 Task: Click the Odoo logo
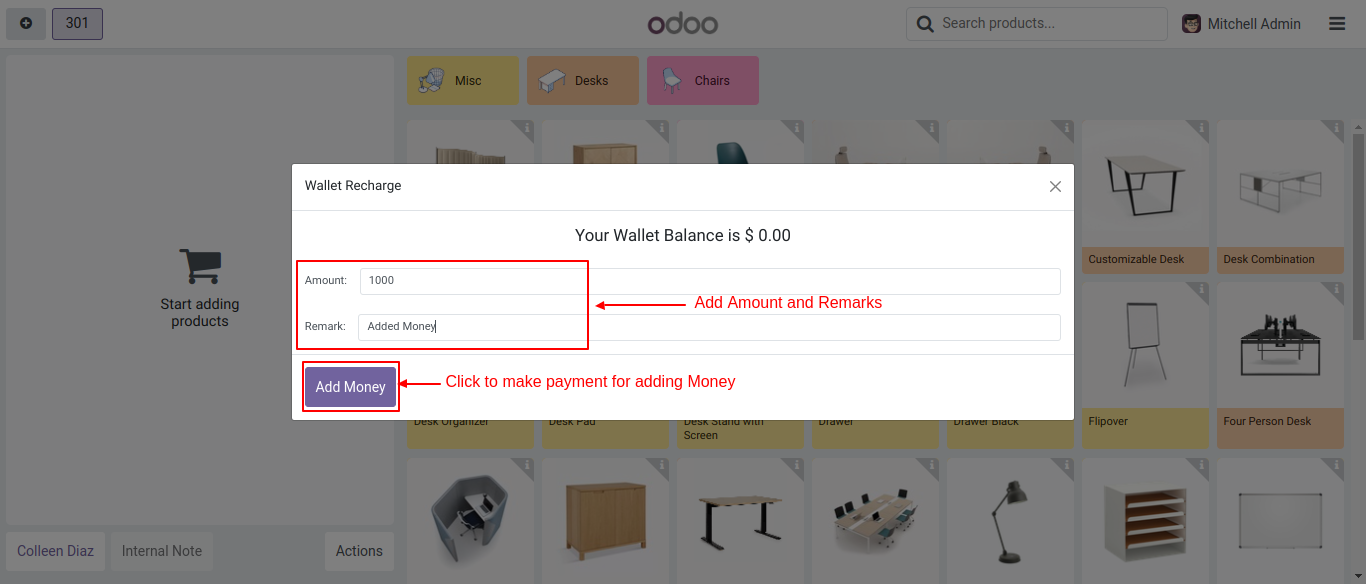point(682,24)
